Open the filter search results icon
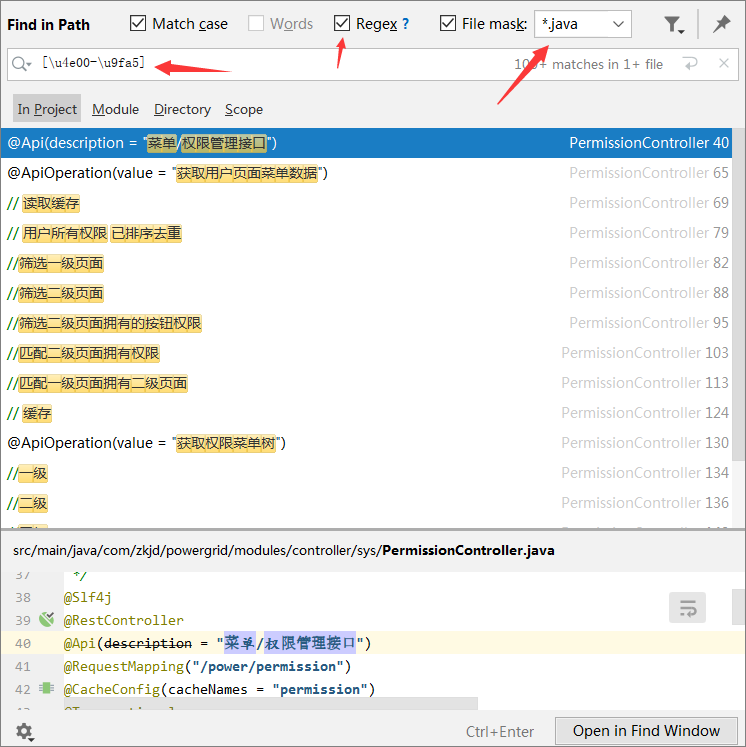The width and height of the screenshot is (746, 747). pos(674,24)
